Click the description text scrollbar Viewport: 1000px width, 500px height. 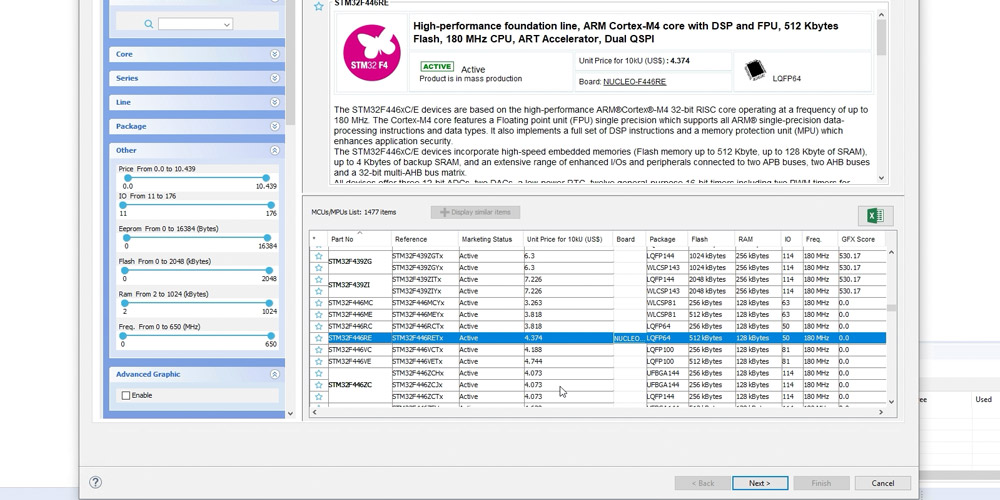click(x=881, y=37)
